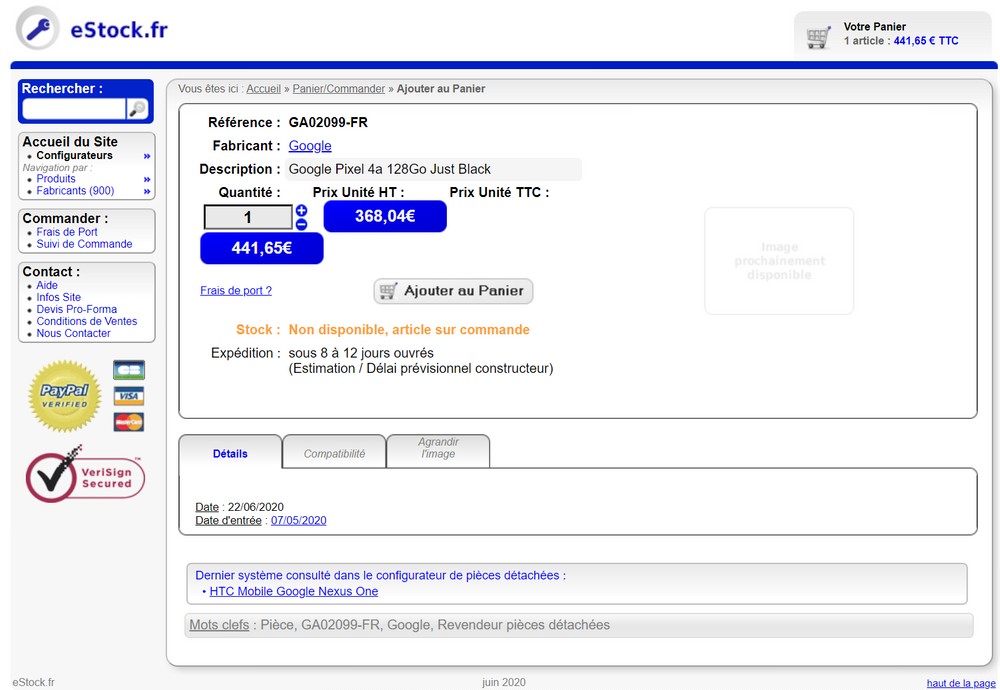Click the haut de la page link
Screen dimensions: 1000x690
960,683
